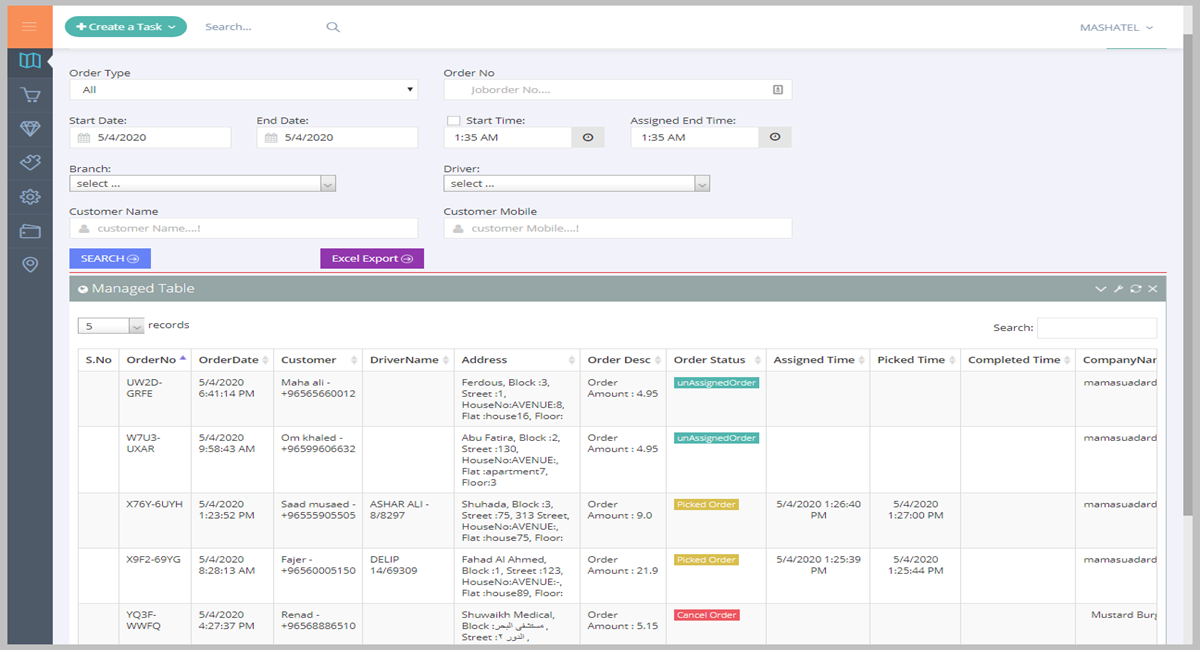Sort the table by the Customer column
This screenshot has height=650, width=1200.
(x=318, y=360)
